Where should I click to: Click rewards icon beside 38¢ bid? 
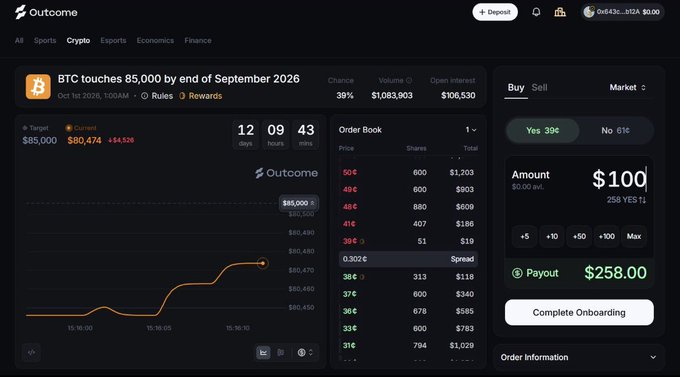coord(362,277)
